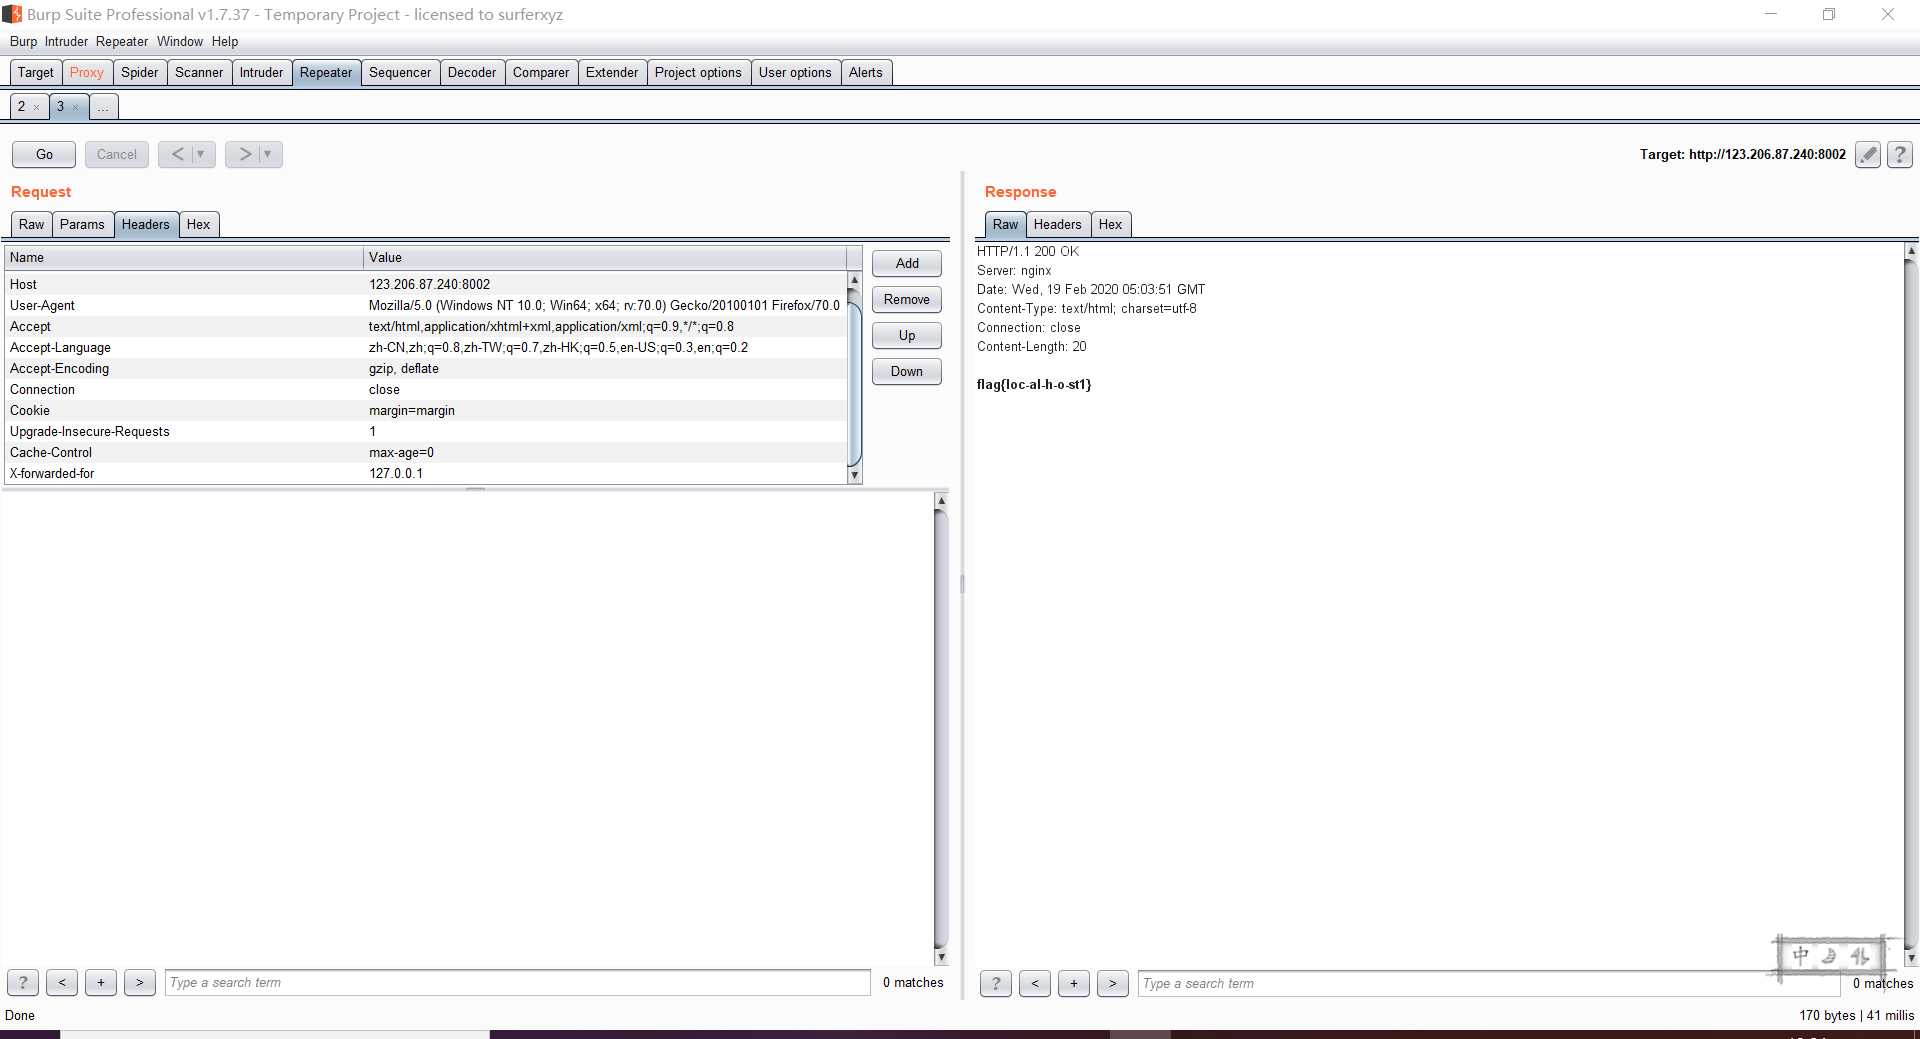Open the Repeater menu
The width and height of the screenshot is (1920, 1039).
[x=122, y=41]
